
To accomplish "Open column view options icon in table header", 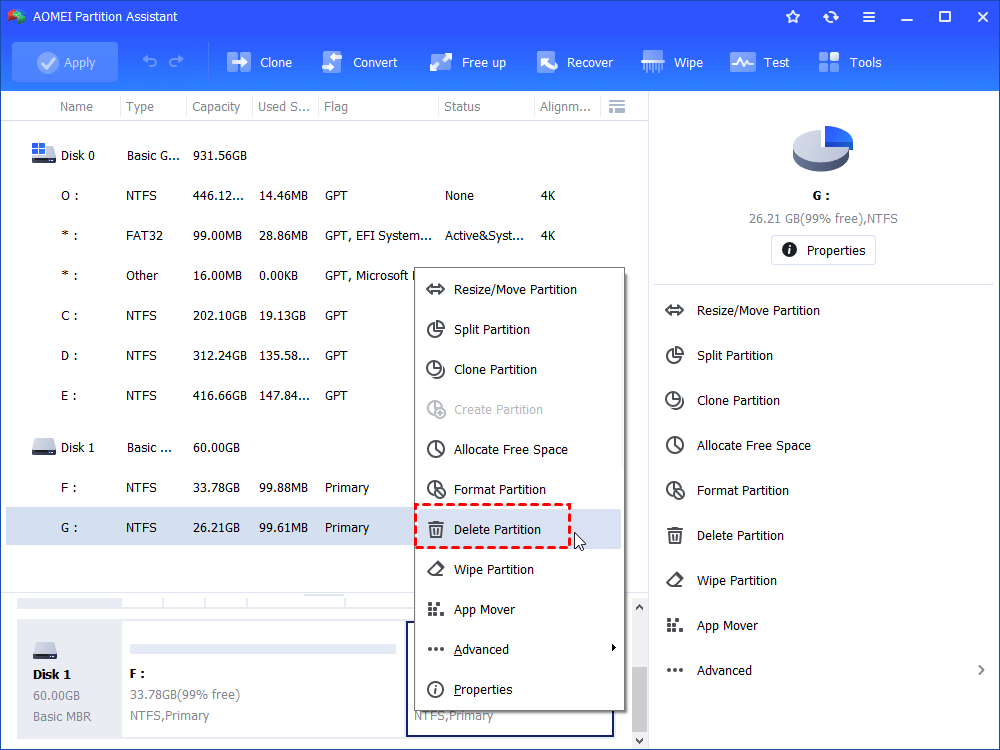I will pyautogui.click(x=617, y=106).
